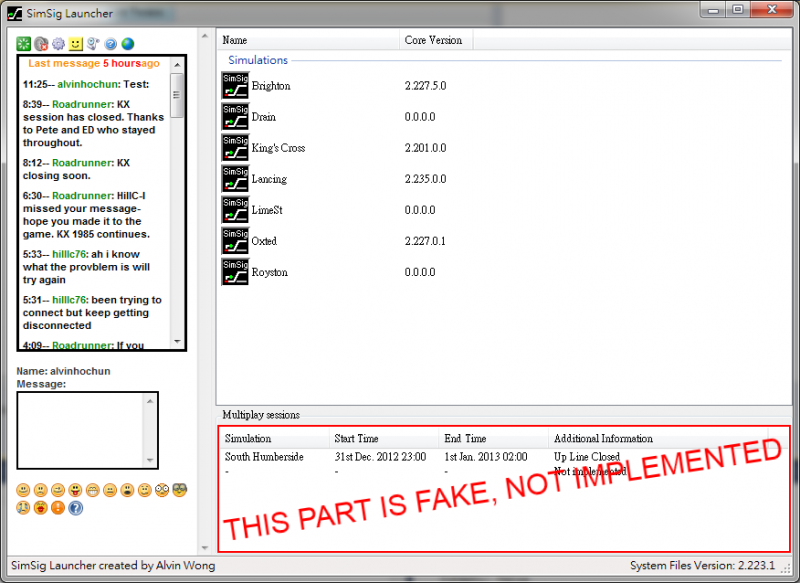Click the Message box scroll up arrow

pyautogui.click(x=150, y=401)
